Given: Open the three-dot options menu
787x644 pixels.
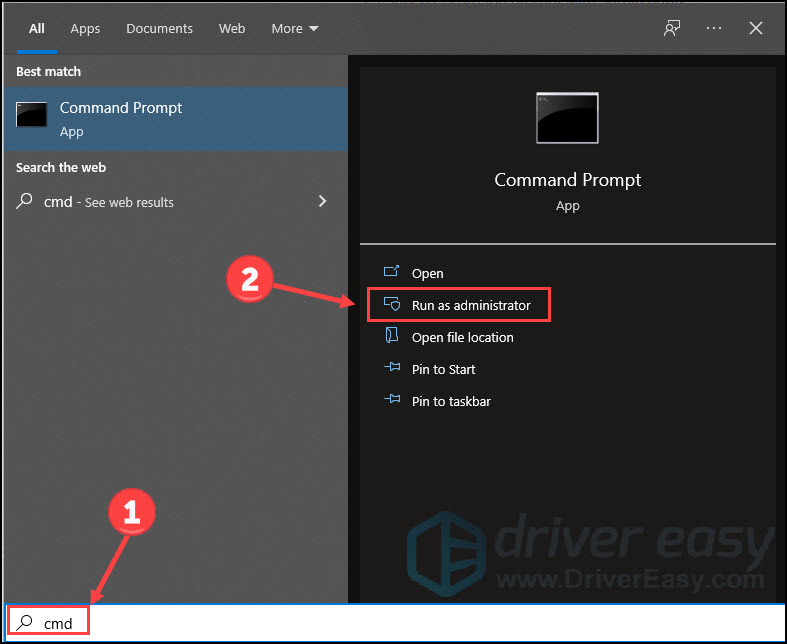Looking at the screenshot, I should tap(714, 29).
